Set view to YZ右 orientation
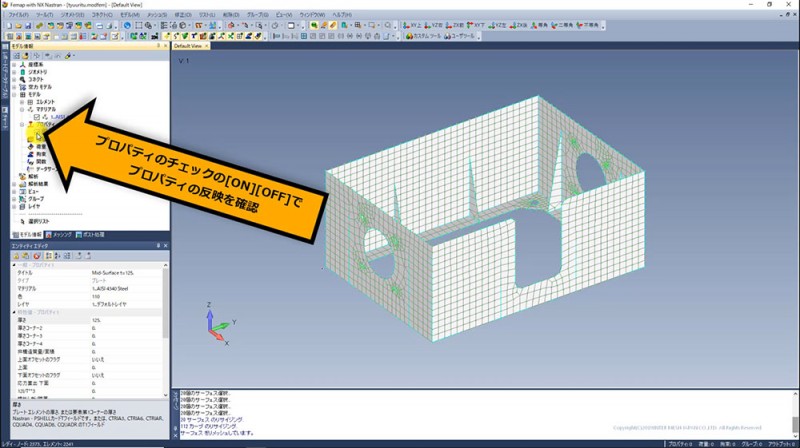800x448 pixels. [433, 25]
